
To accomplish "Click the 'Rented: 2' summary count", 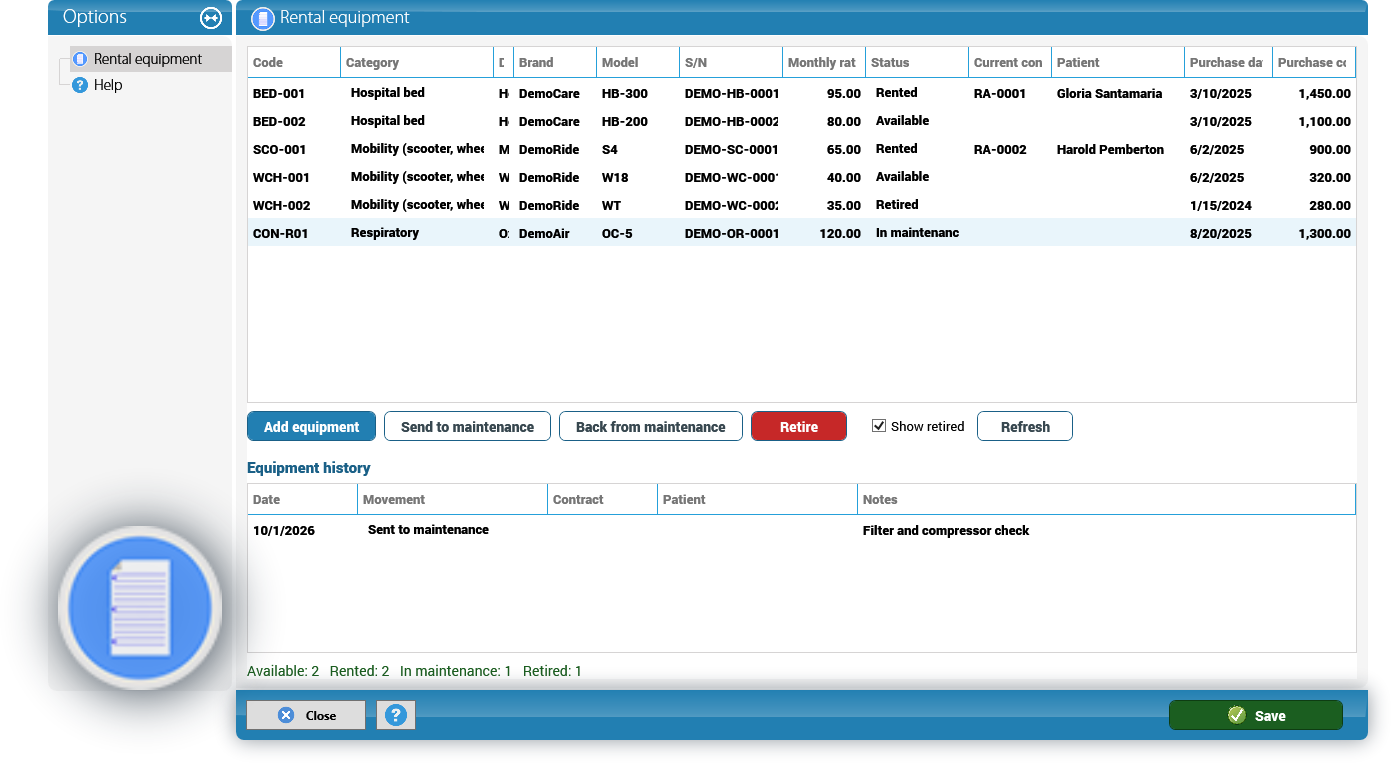I will pyautogui.click(x=360, y=671).
